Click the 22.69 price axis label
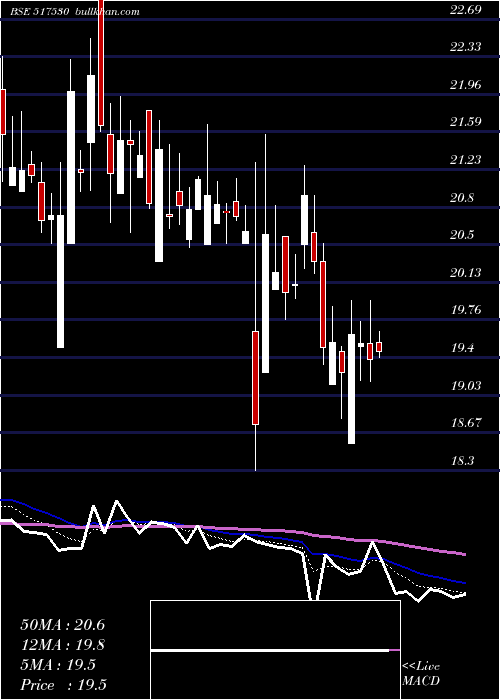The width and height of the screenshot is (500, 700). (x=466, y=10)
